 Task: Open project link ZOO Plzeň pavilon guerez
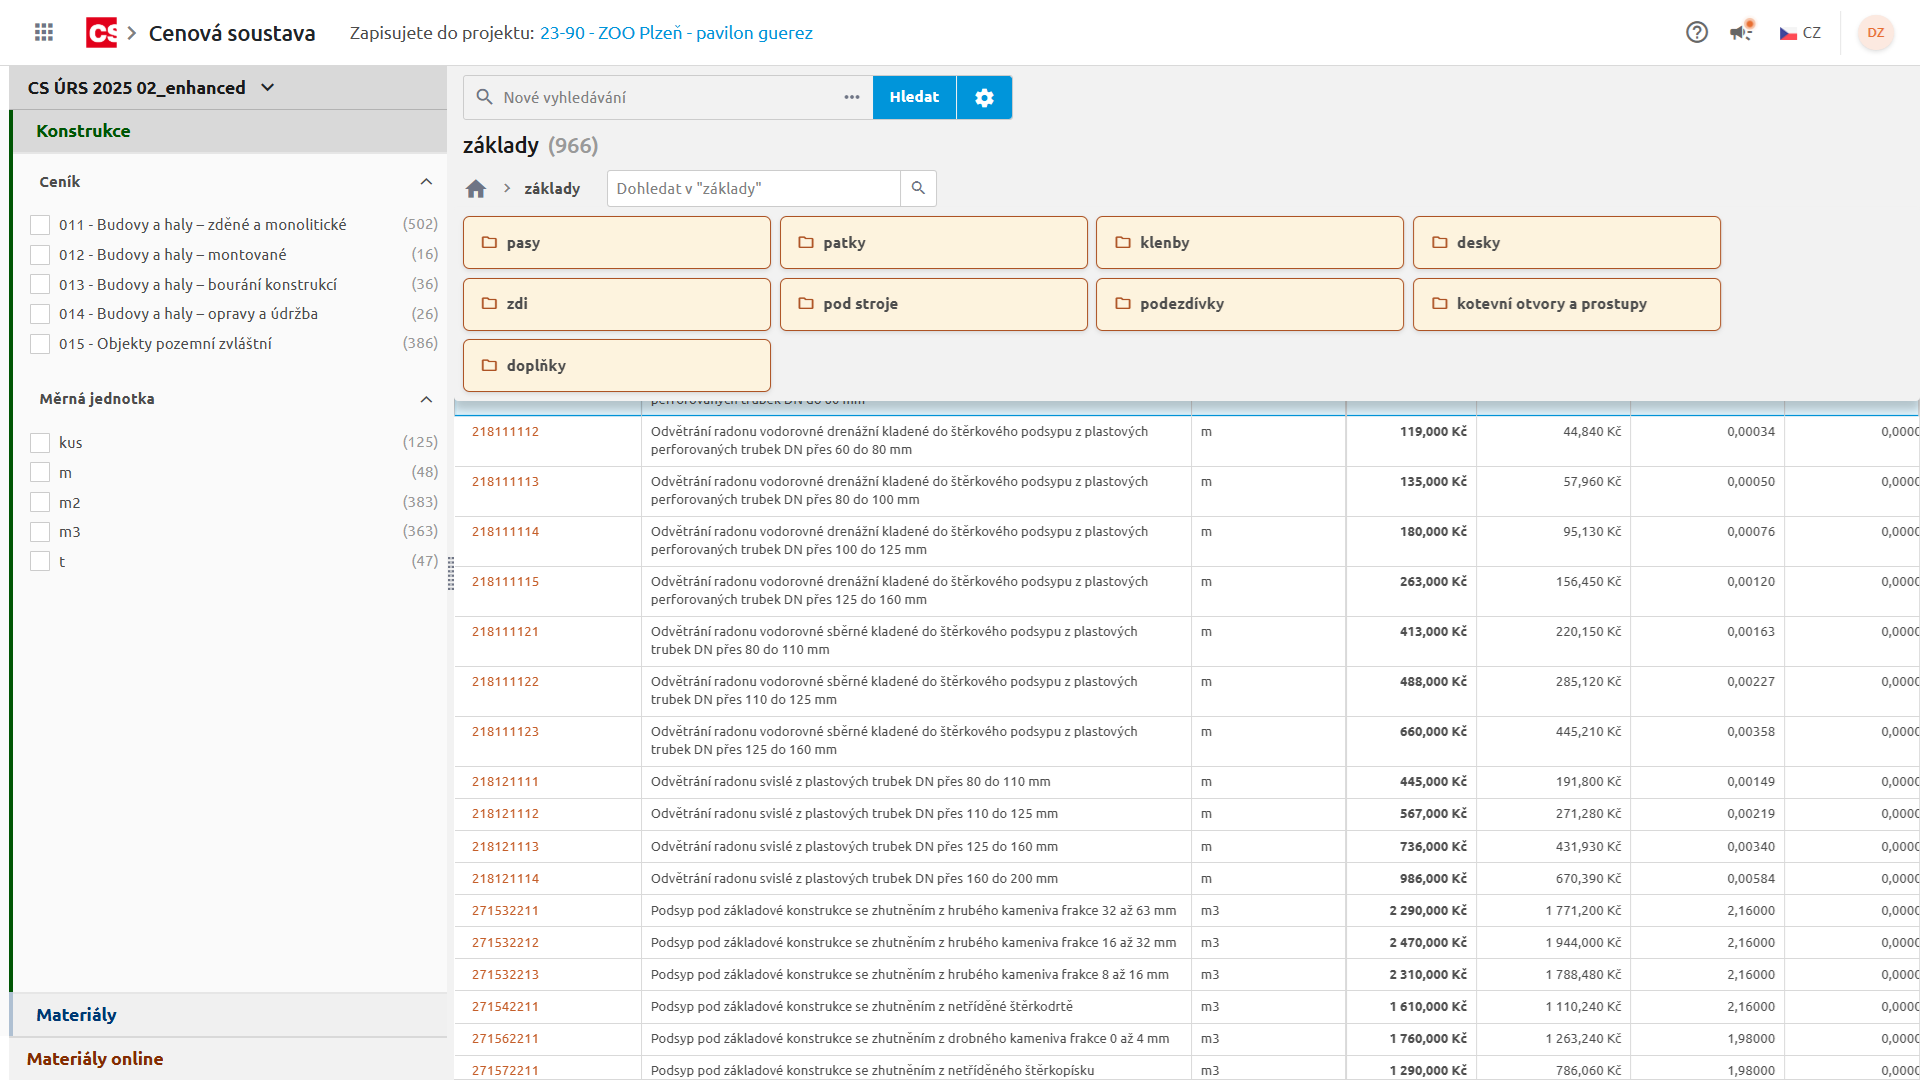point(676,33)
